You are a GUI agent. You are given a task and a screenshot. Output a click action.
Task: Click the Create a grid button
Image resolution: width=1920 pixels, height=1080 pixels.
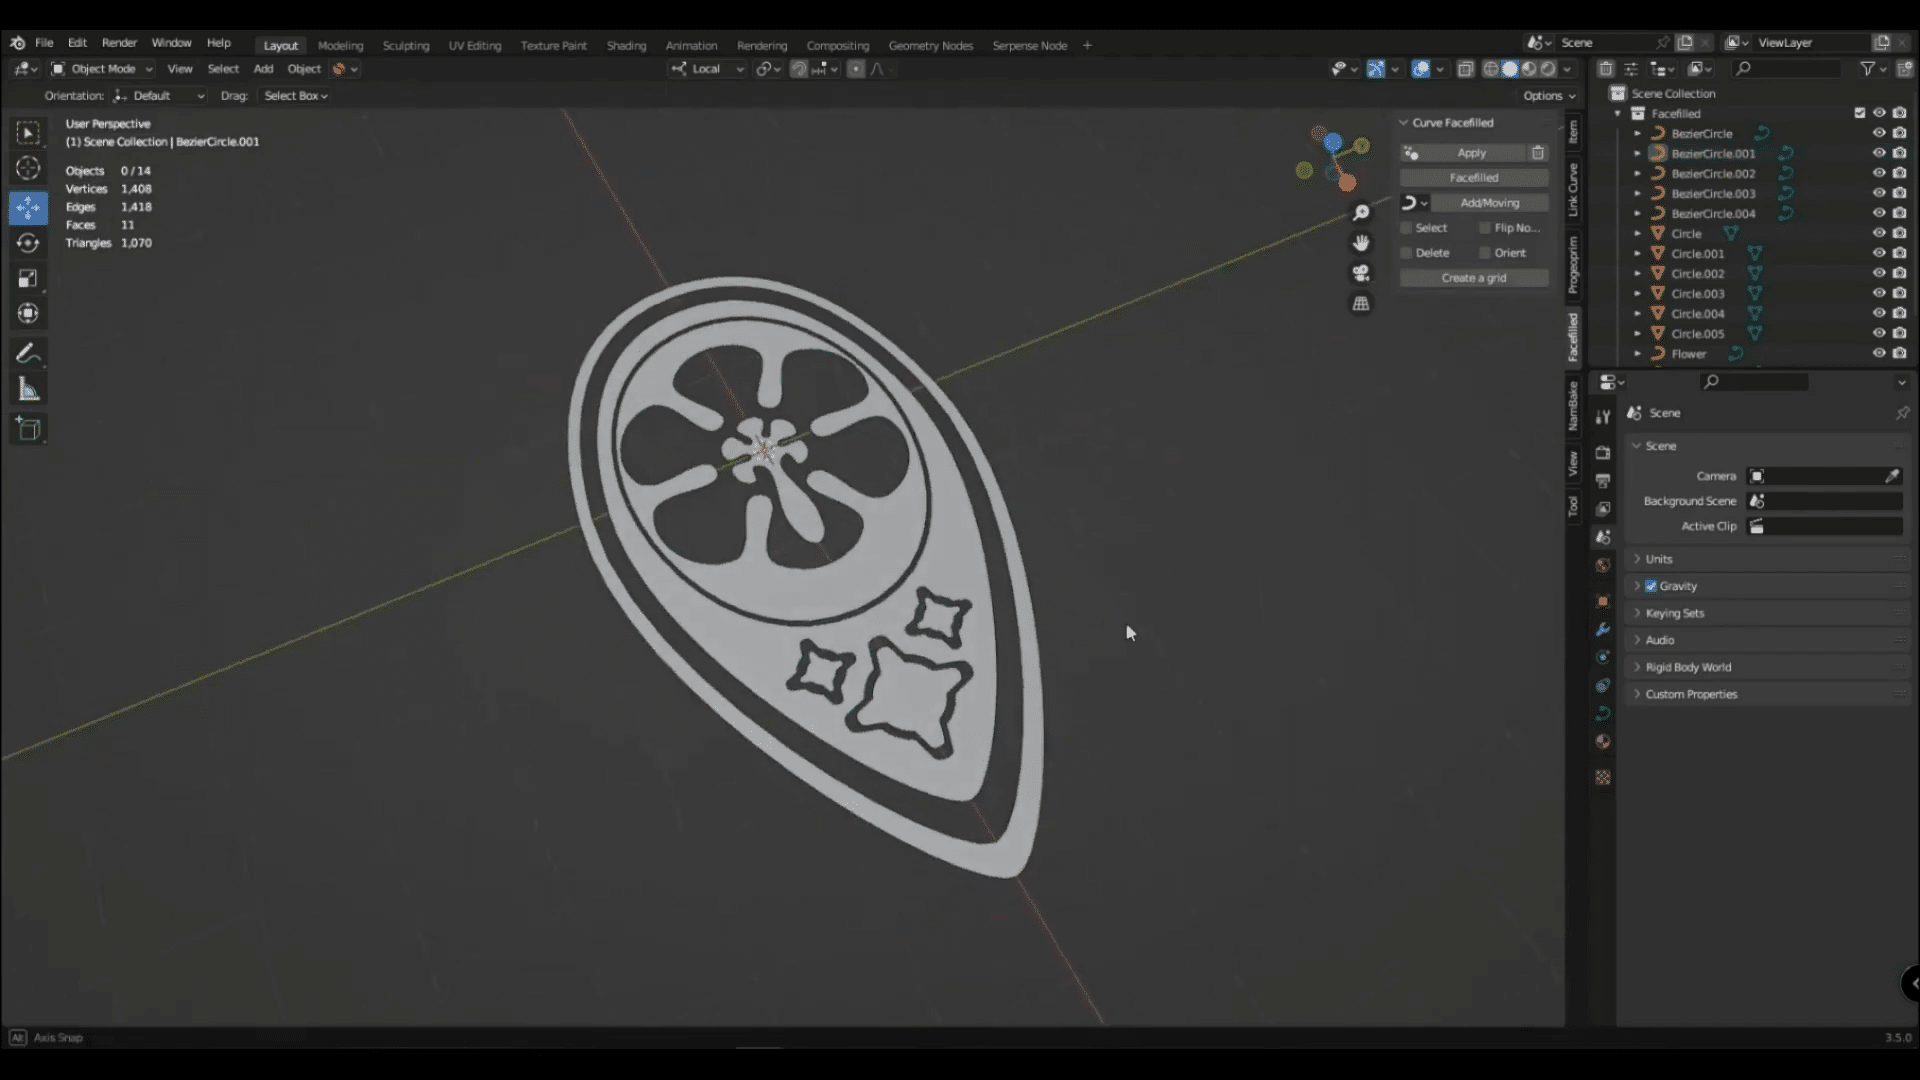click(x=1473, y=278)
